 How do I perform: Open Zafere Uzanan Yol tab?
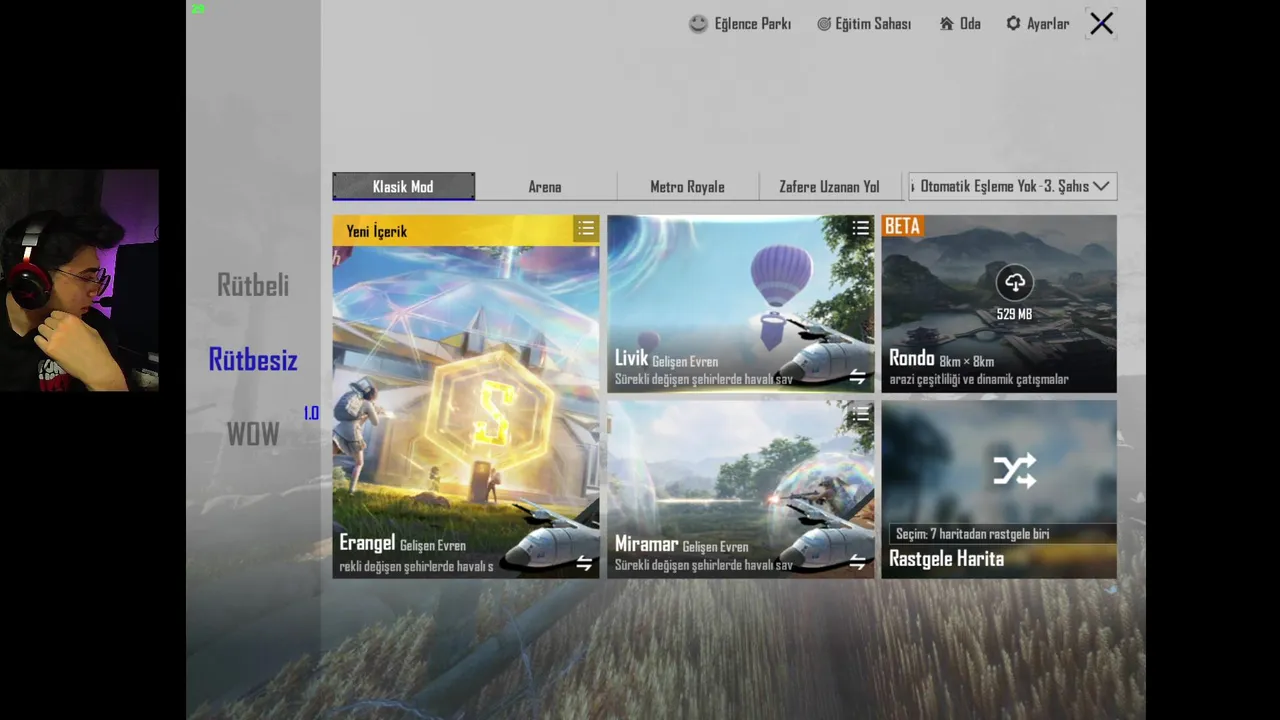point(829,187)
